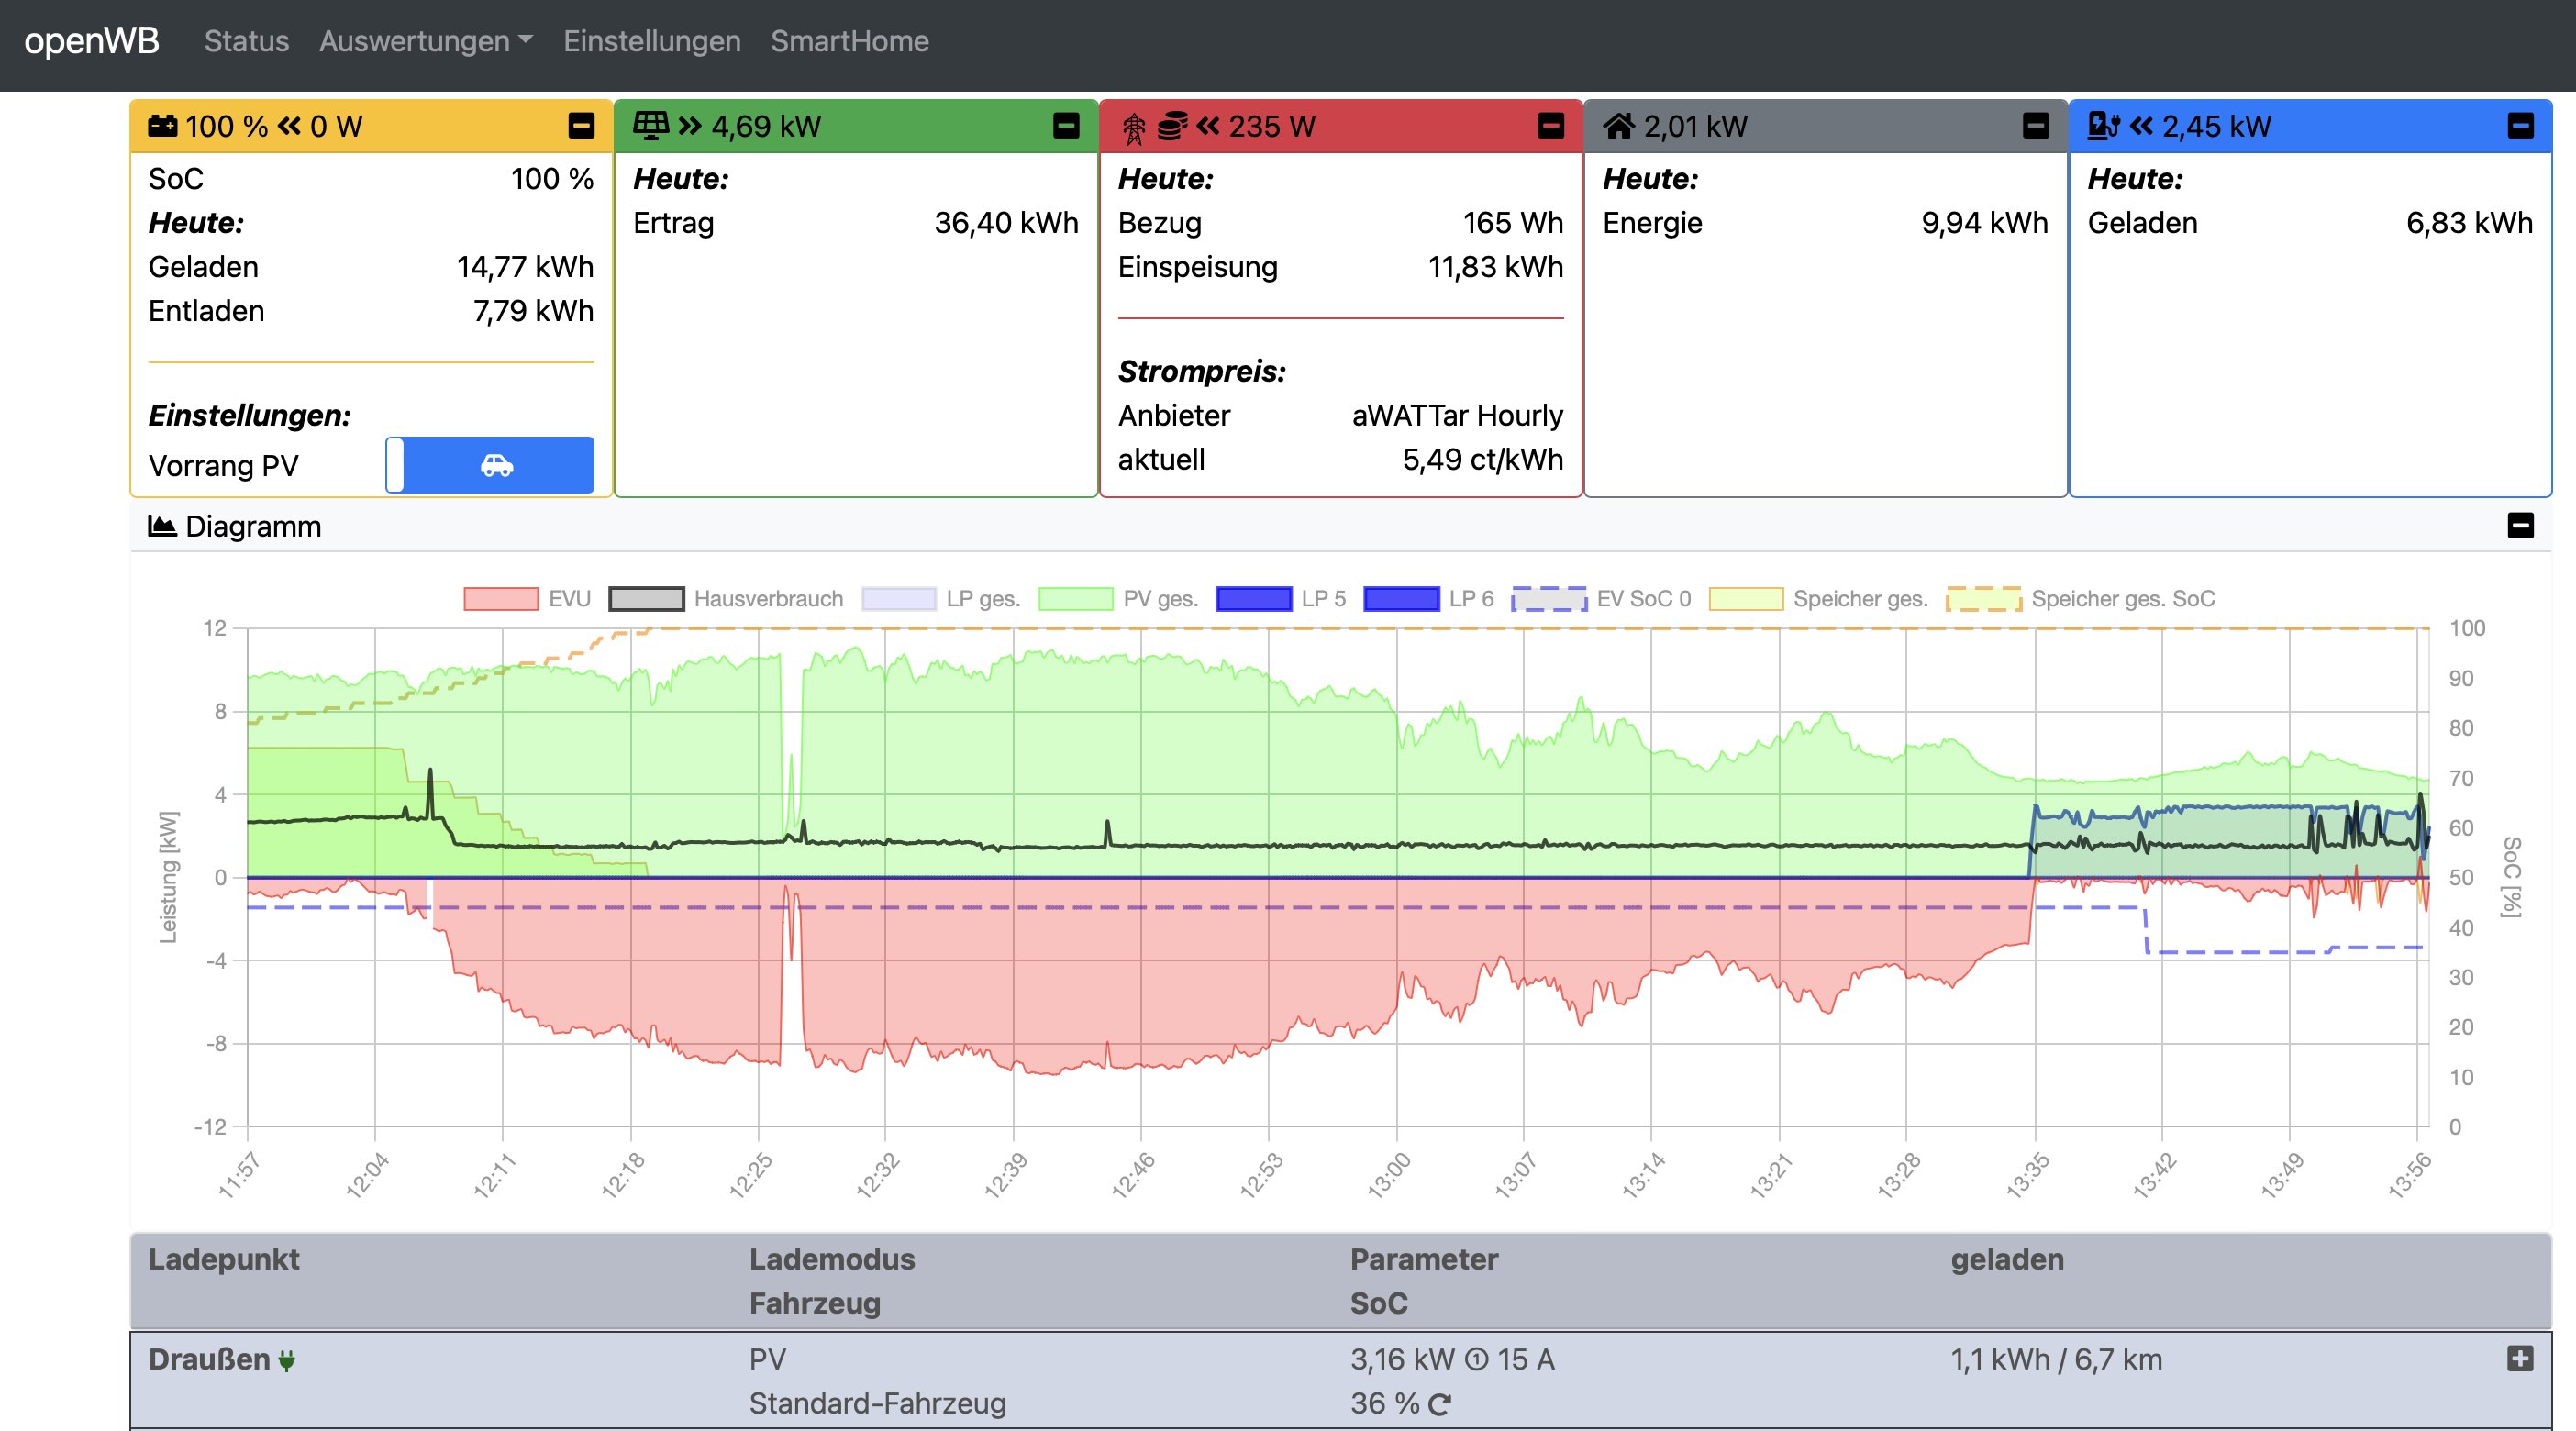The width and height of the screenshot is (2576, 1431).
Task: Click the openWB brand link
Action: (x=92, y=41)
